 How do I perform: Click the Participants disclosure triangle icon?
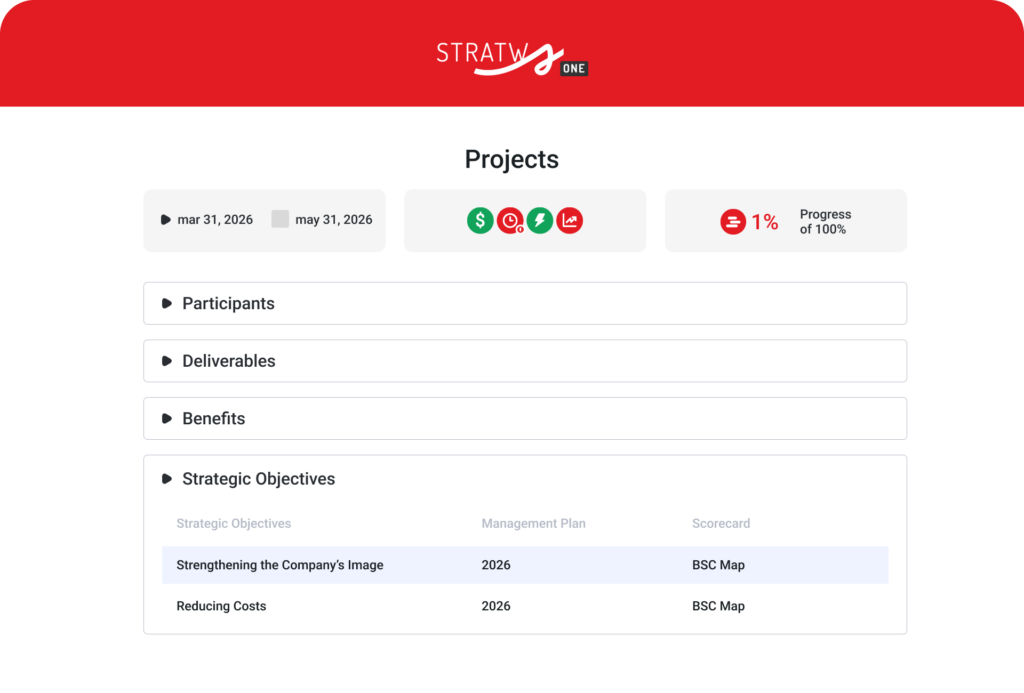point(167,303)
